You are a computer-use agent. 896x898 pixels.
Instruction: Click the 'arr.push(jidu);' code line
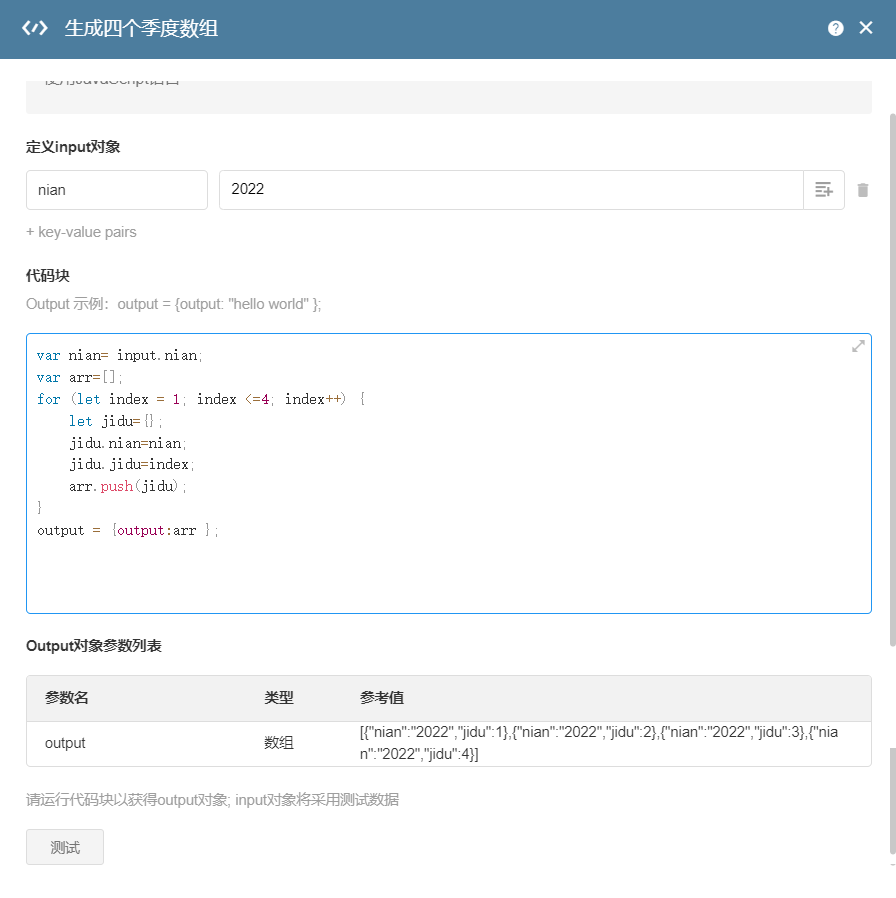point(128,486)
